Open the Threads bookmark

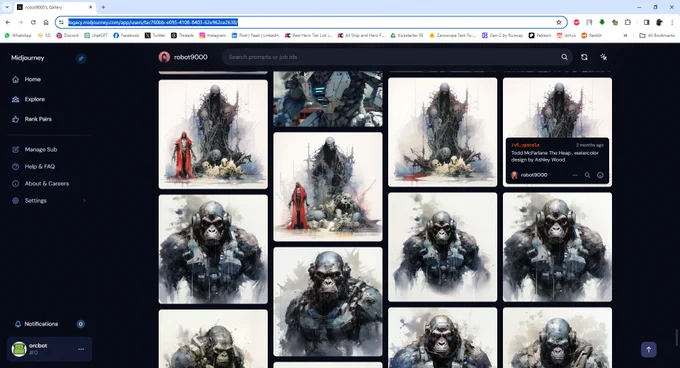tap(182, 35)
